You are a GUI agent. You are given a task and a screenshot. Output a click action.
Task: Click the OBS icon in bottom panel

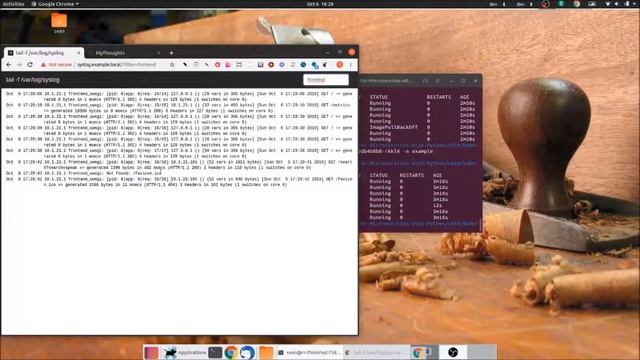pyautogui.click(x=453, y=352)
